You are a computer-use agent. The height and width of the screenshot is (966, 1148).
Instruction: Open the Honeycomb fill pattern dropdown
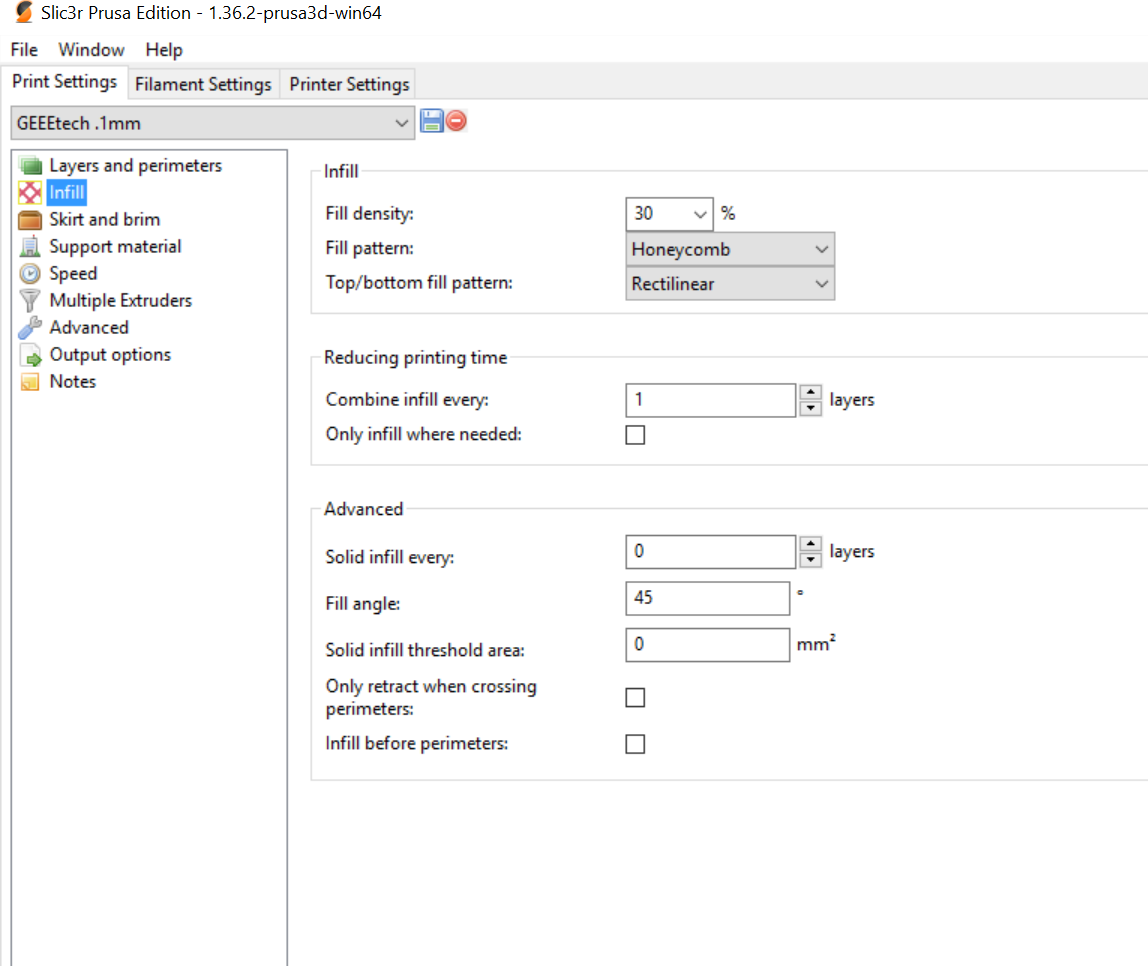pyautogui.click(x=730, y=250)
